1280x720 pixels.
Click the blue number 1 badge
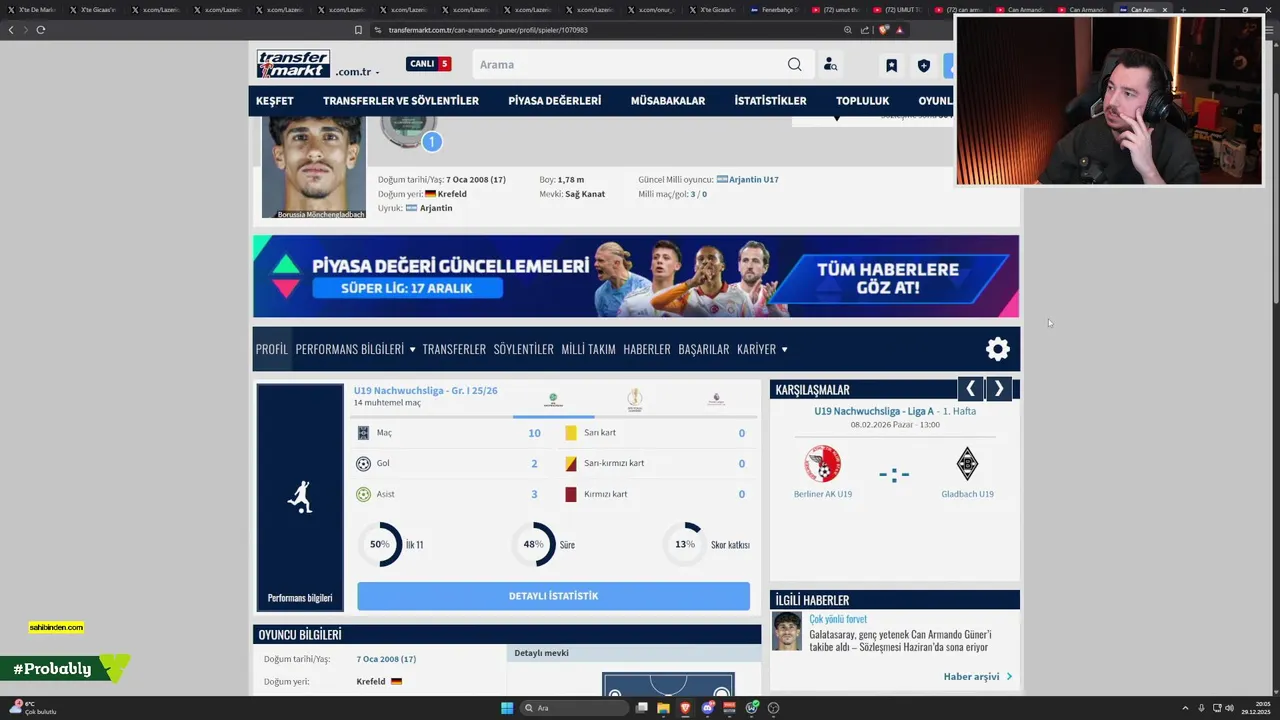[431, 142]
